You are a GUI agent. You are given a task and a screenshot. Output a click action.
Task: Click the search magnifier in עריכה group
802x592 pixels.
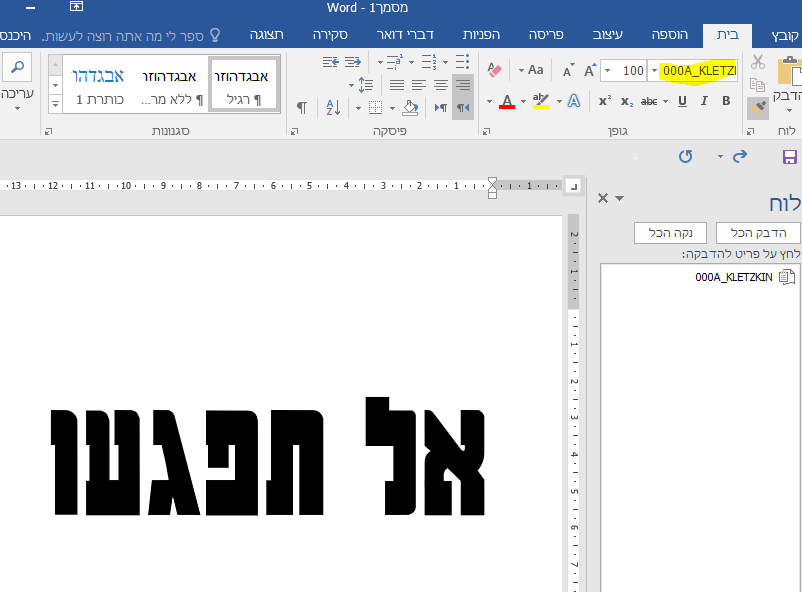tap(17, 67)
